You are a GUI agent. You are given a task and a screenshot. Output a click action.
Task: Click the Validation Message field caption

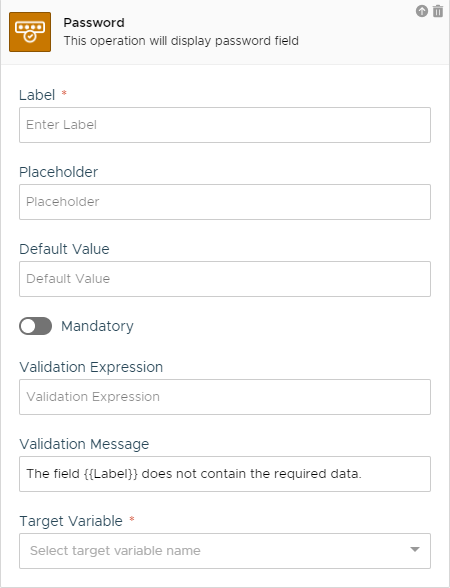84,444
